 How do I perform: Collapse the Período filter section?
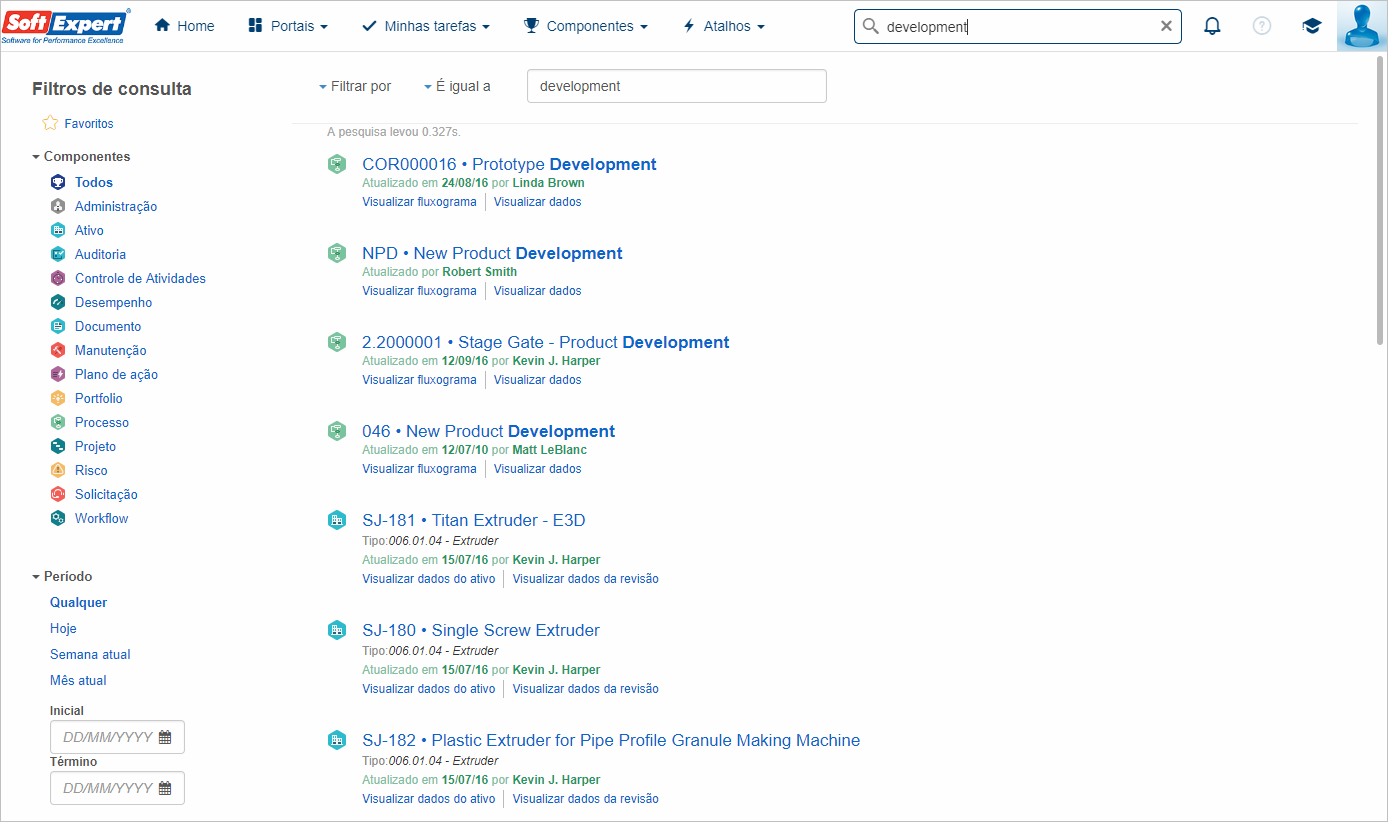coord(62,576)
